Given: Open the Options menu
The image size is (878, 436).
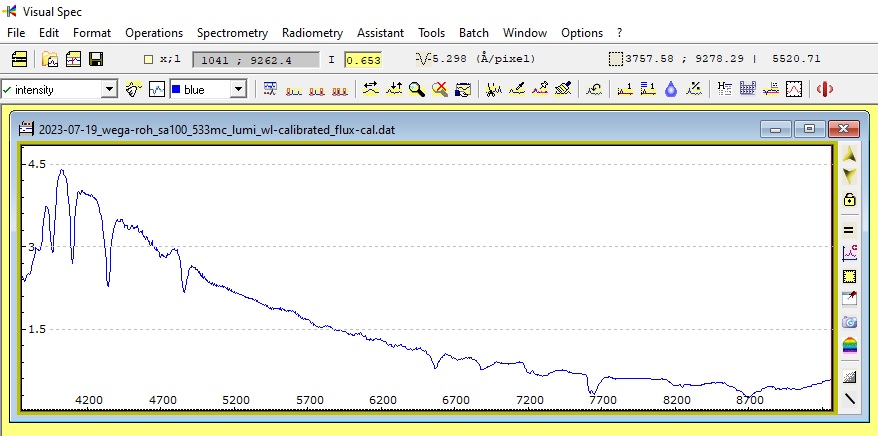Looking at the screenshot, I should [x=582, y=32].
